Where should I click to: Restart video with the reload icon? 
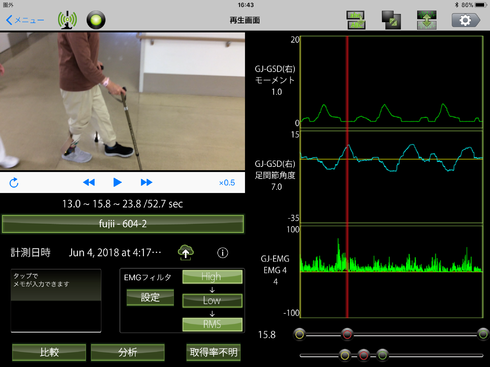click(x=14, y=182)
